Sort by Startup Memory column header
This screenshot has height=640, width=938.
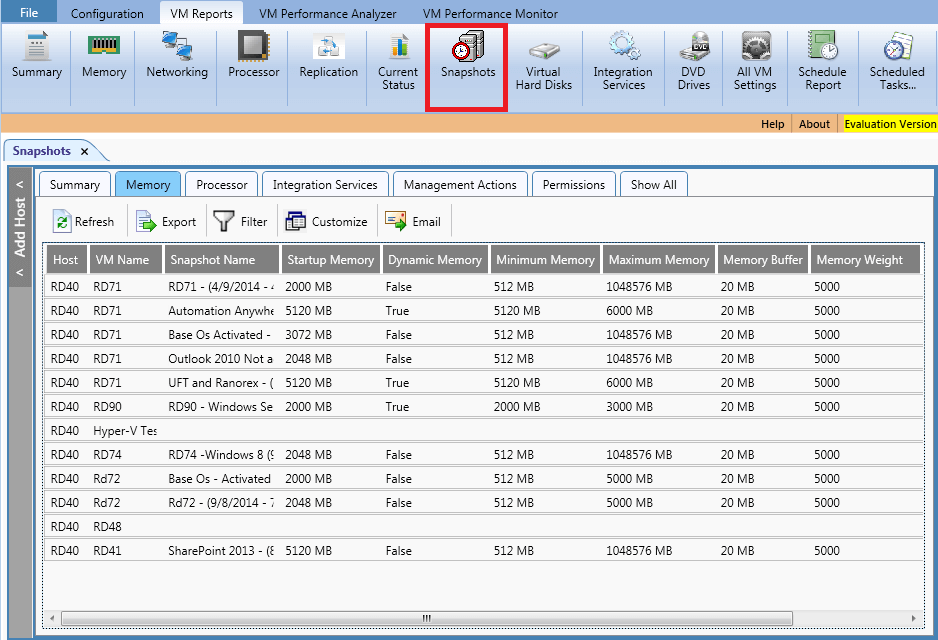pos(331,260)
